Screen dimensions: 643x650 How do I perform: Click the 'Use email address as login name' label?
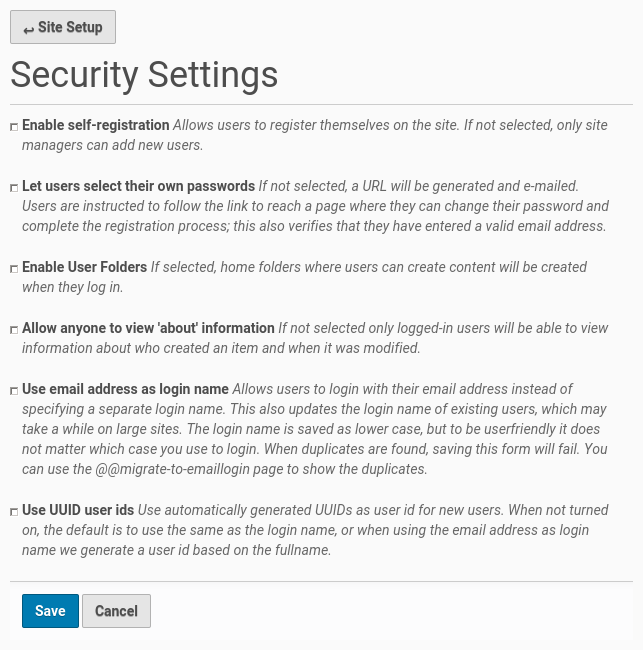[x=125, y=389]
